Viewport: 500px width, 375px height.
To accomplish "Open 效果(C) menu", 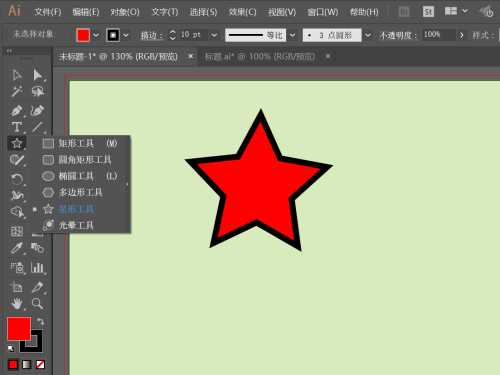I will 242,12.
